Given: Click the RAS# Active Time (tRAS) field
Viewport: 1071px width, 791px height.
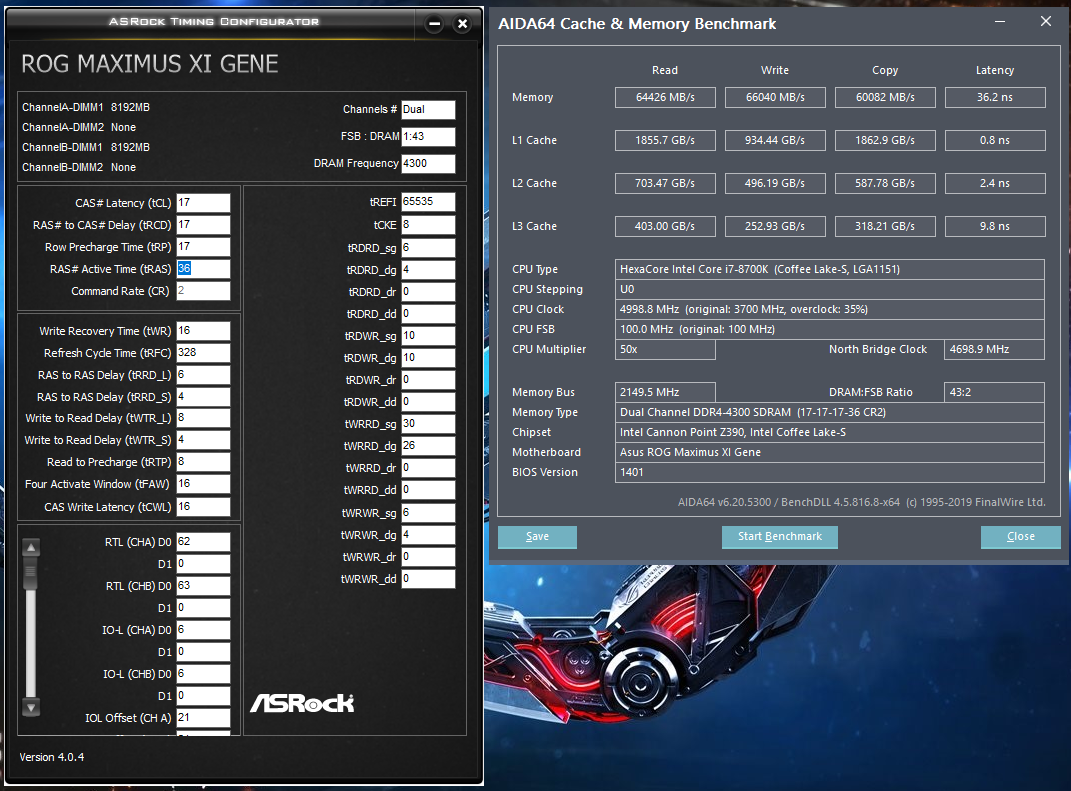Looking at the screenshot, I should tap(203, 268).
